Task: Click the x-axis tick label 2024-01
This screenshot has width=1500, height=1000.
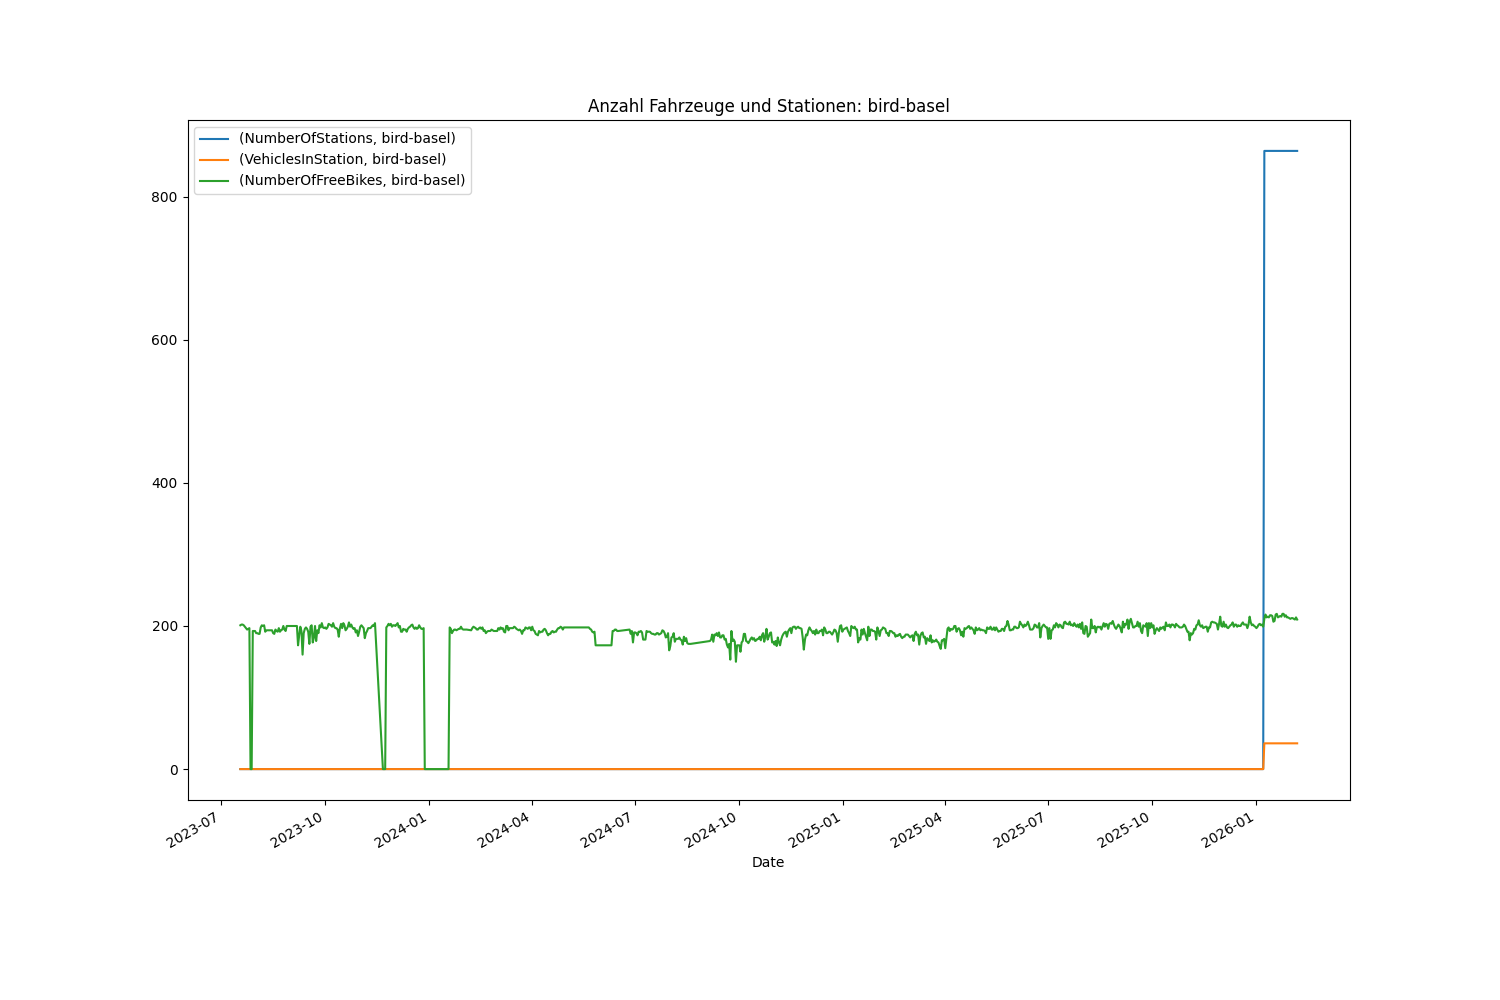Action: coord(400,829)
